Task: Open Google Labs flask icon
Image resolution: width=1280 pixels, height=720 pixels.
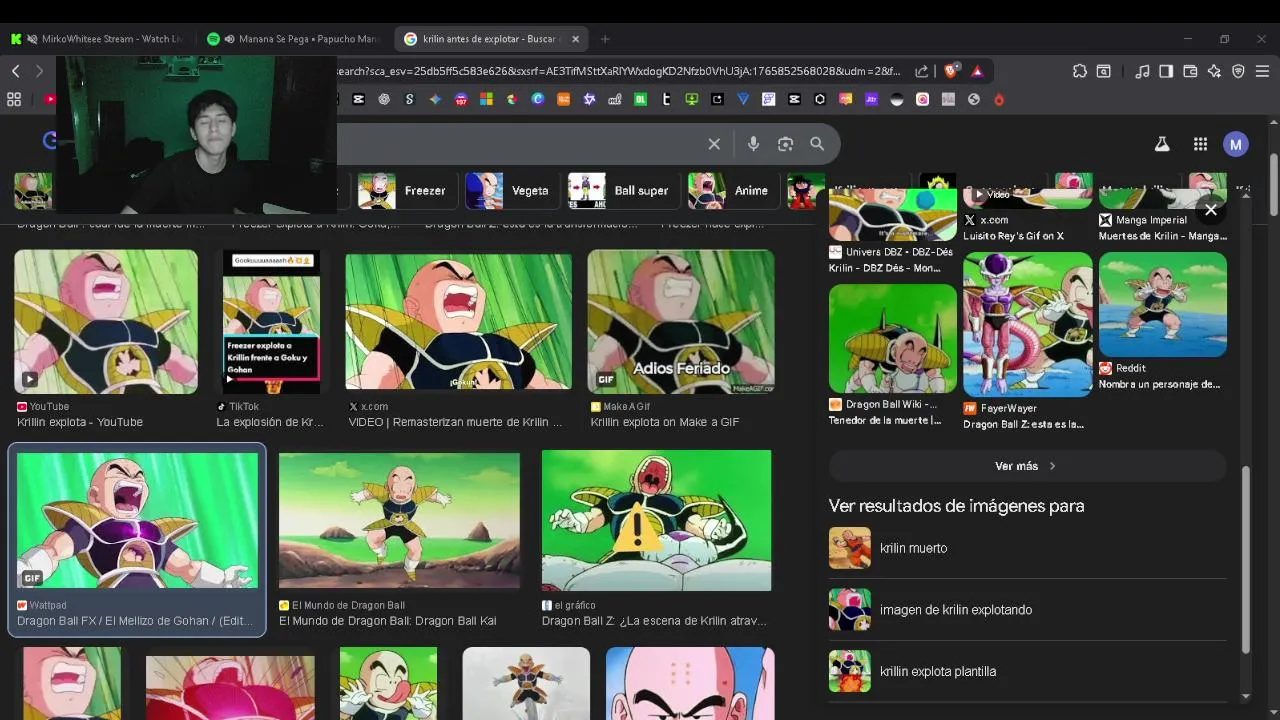Action: click(x=1162, y=144)
